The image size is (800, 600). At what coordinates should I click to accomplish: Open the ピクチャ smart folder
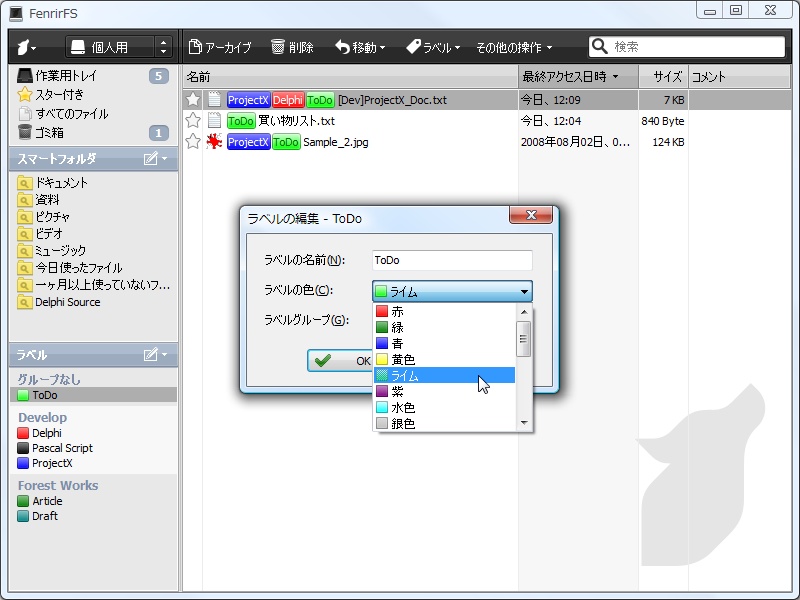point(43,217)
